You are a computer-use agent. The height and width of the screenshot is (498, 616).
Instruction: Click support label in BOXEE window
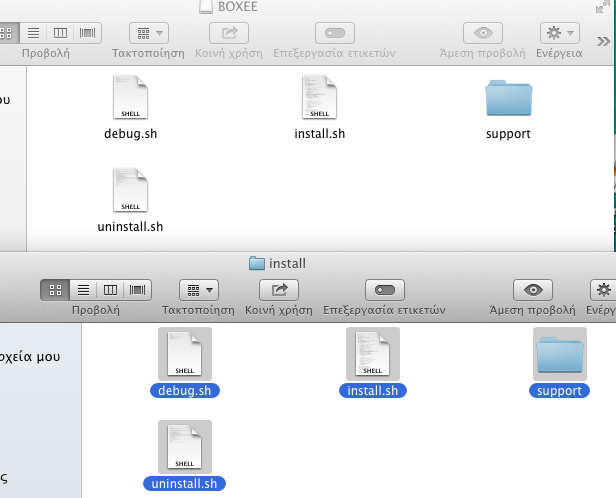click(x=508, y=134)
